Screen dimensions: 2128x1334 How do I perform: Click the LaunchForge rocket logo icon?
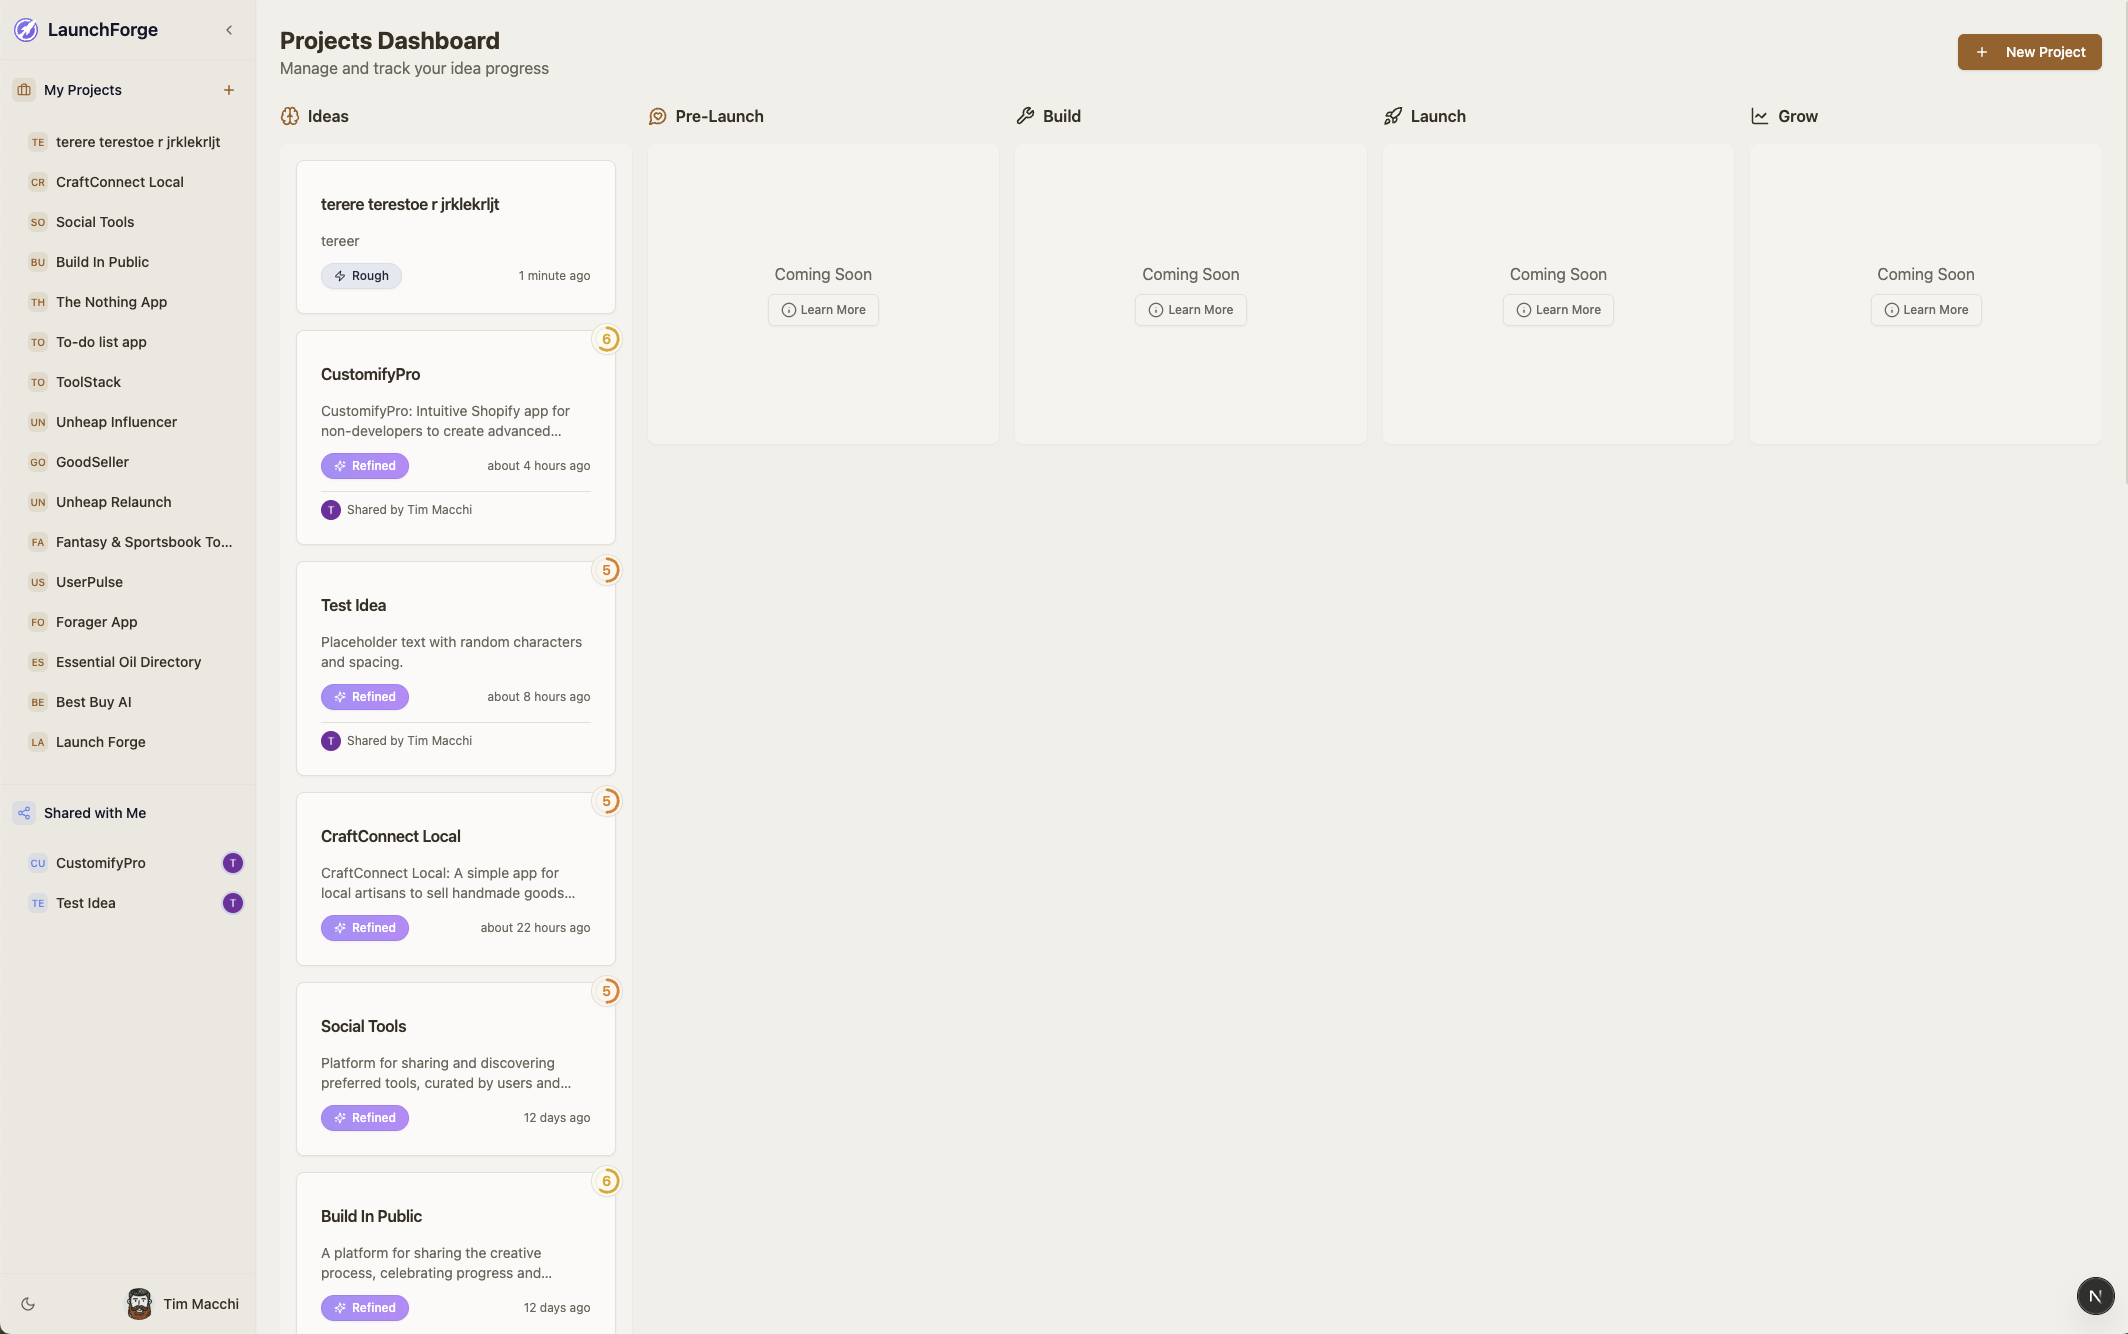pos(26,30)
